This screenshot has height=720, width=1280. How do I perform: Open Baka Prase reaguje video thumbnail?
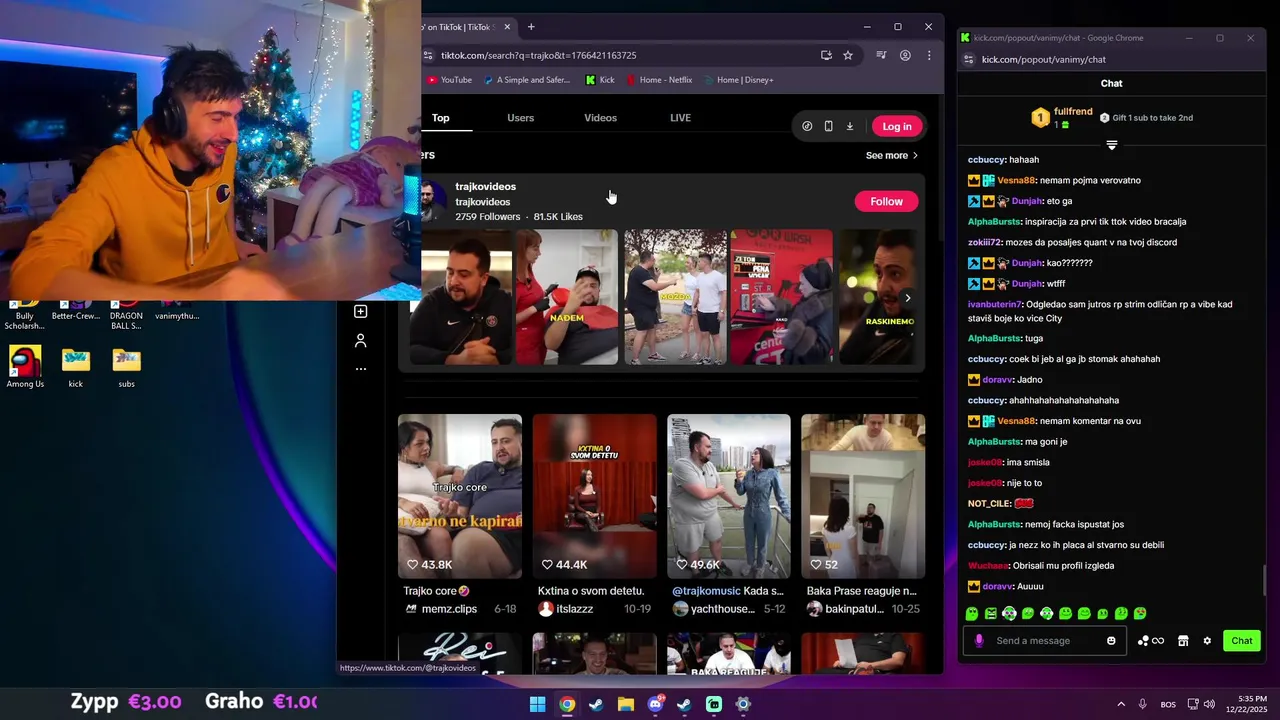point(863,496)
